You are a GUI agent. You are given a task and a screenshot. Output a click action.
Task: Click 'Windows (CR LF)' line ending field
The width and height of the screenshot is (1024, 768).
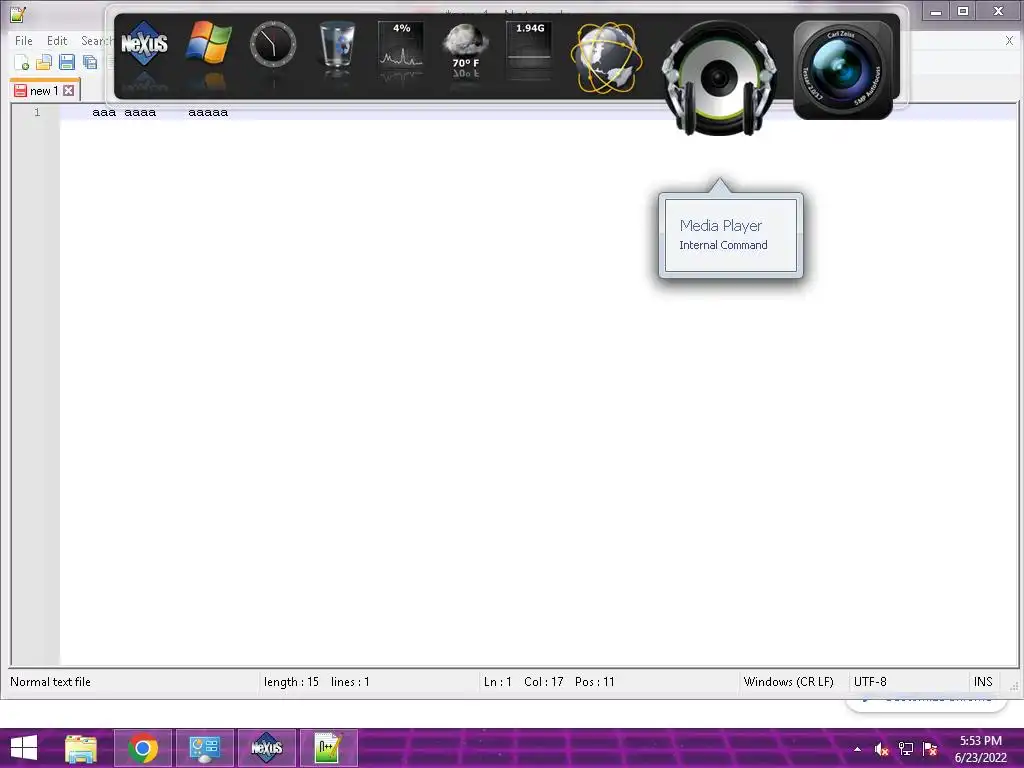pos(788,682)
